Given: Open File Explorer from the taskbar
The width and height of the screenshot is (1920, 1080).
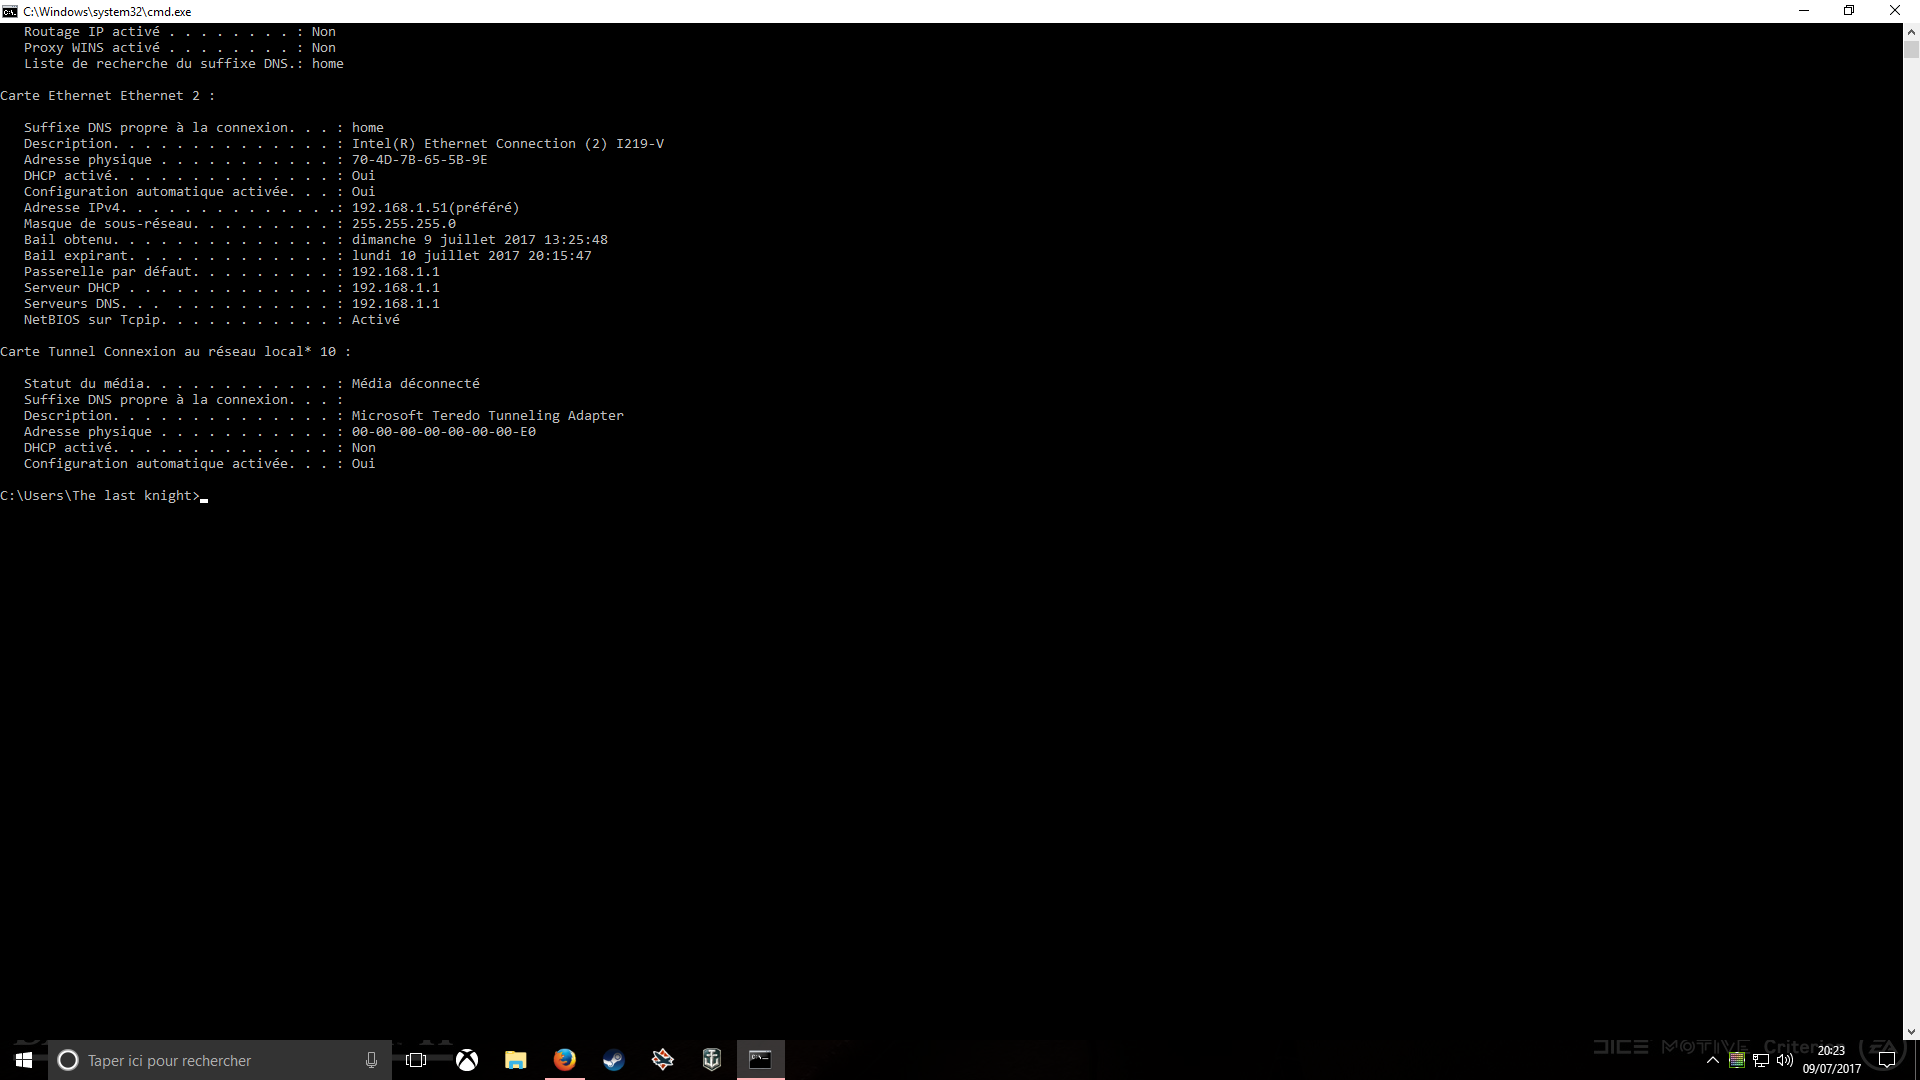Looking at the screenshot, I should [515, 1060].
